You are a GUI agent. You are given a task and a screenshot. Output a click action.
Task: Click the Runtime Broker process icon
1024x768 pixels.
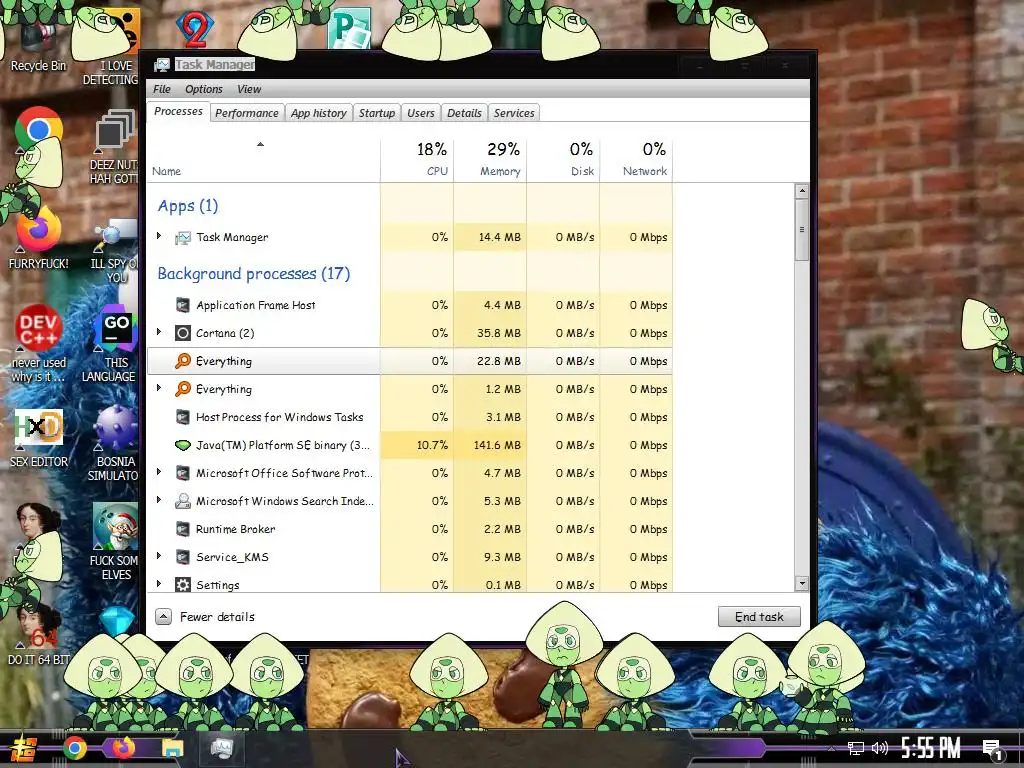183,530
